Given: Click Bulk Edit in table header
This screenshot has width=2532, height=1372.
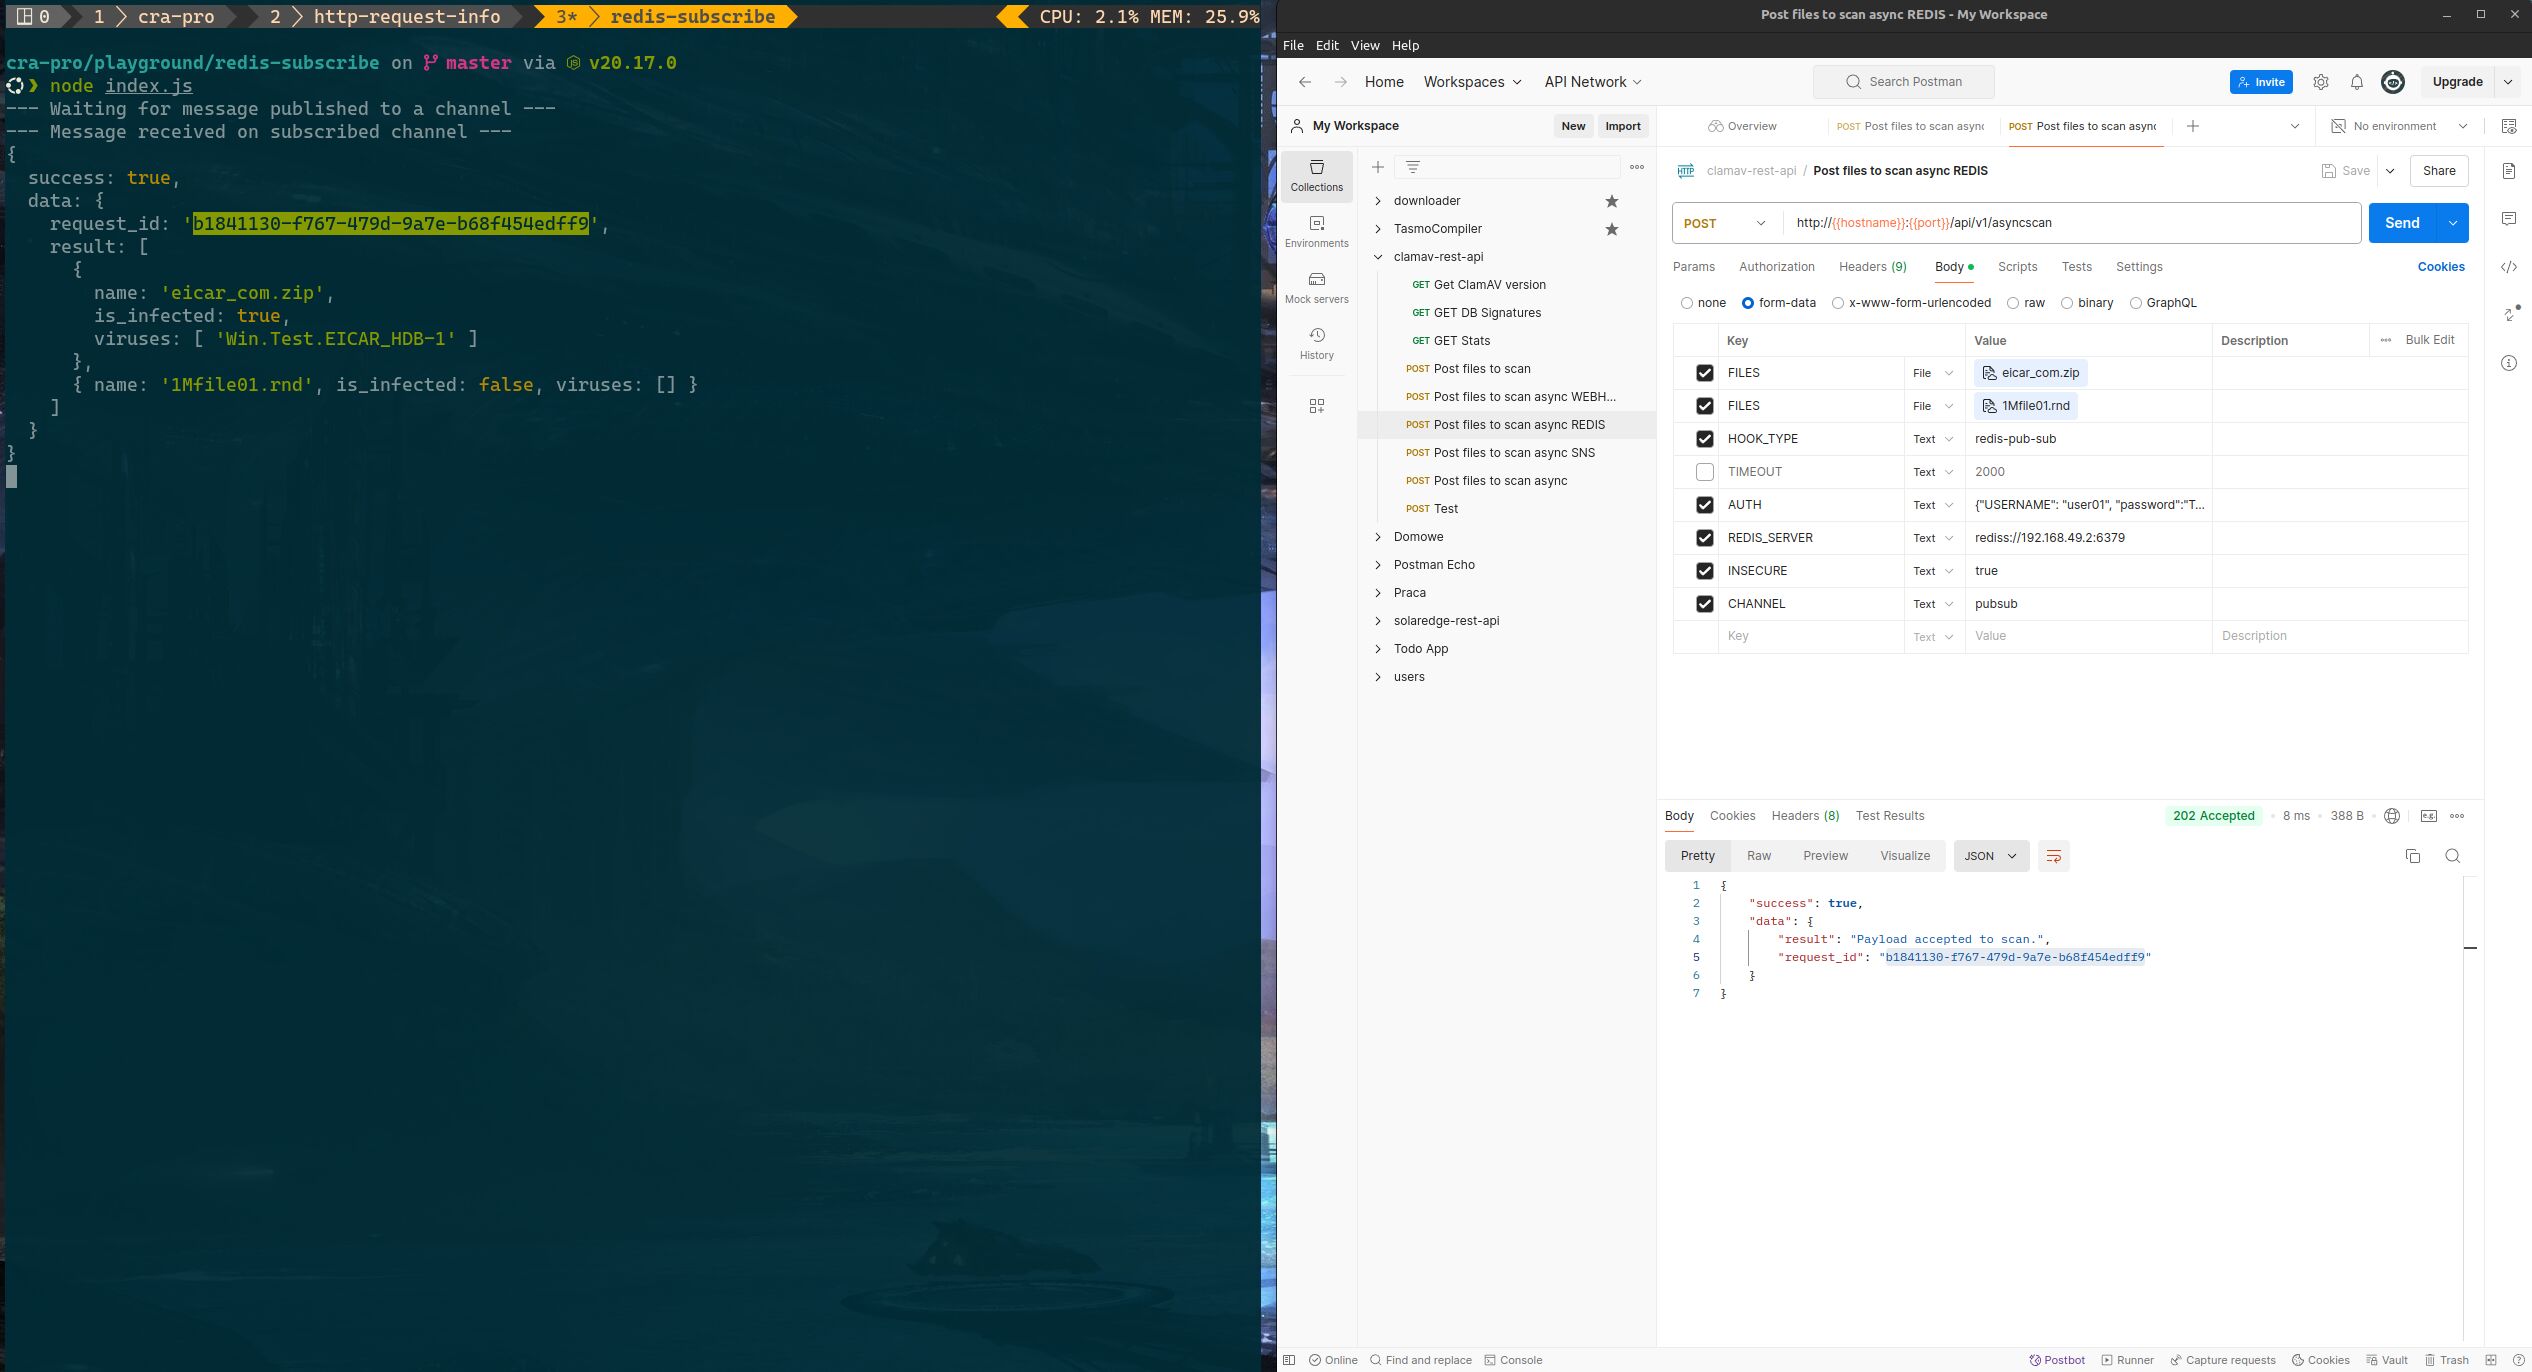Looking at the screenshot, I should click(x=2429, y=340).
